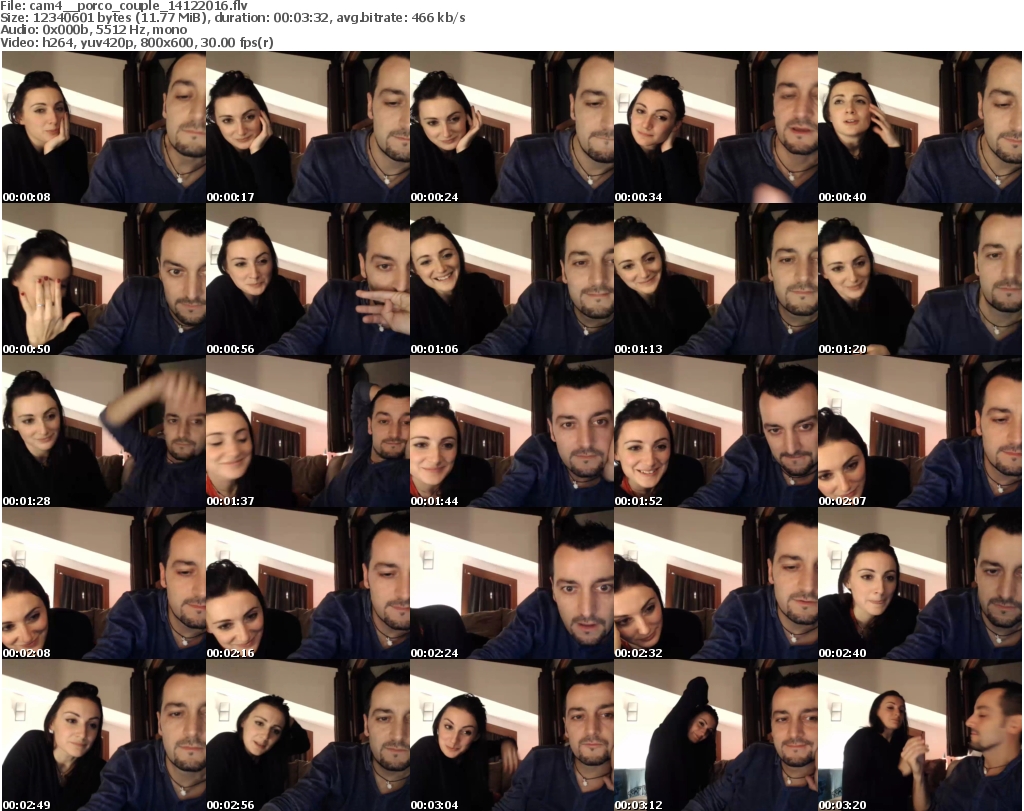Viewport: 1024px width, 811px height.
Task: Select the thumbnail timestamped 00:00:50
Action: click(104, 279)
